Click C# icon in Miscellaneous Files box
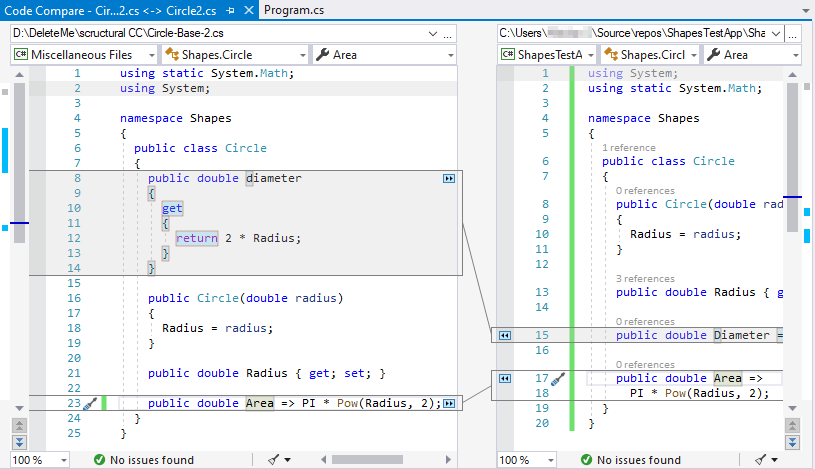The height and width of the screenshot is (469, 815). tap(21, 55)
